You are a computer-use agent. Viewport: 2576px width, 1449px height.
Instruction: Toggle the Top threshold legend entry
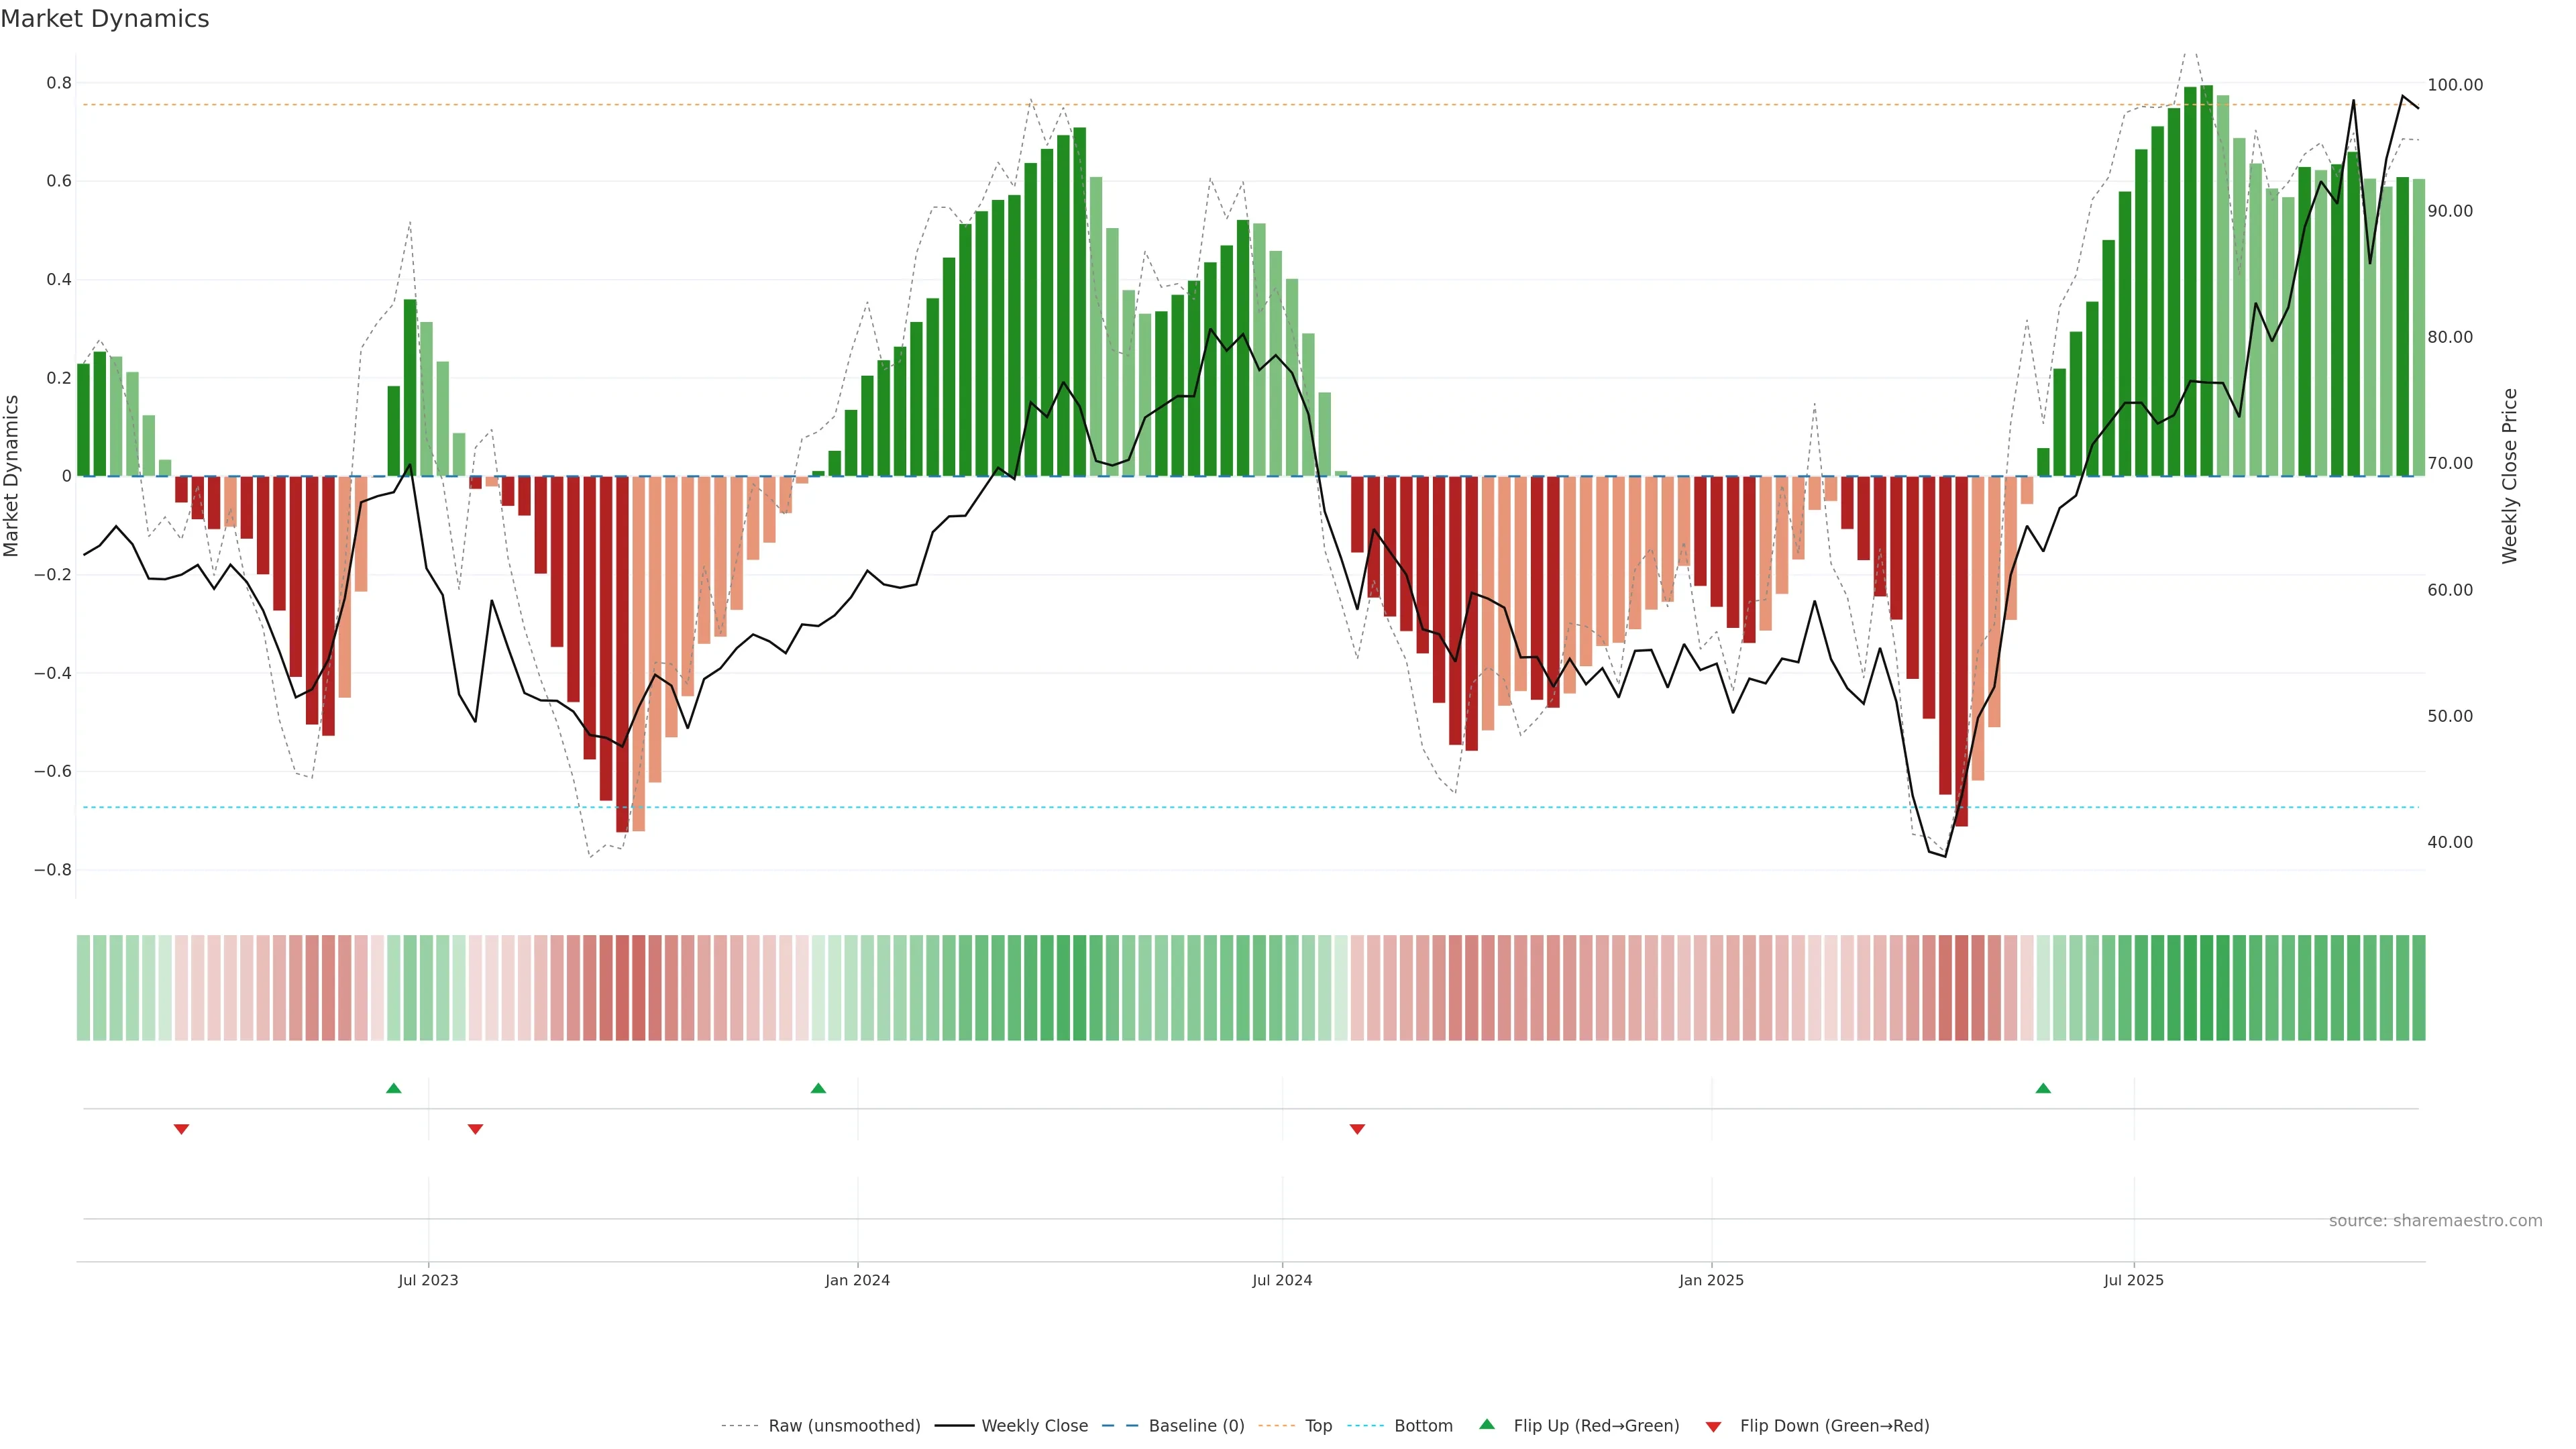click(1318, 1426)
